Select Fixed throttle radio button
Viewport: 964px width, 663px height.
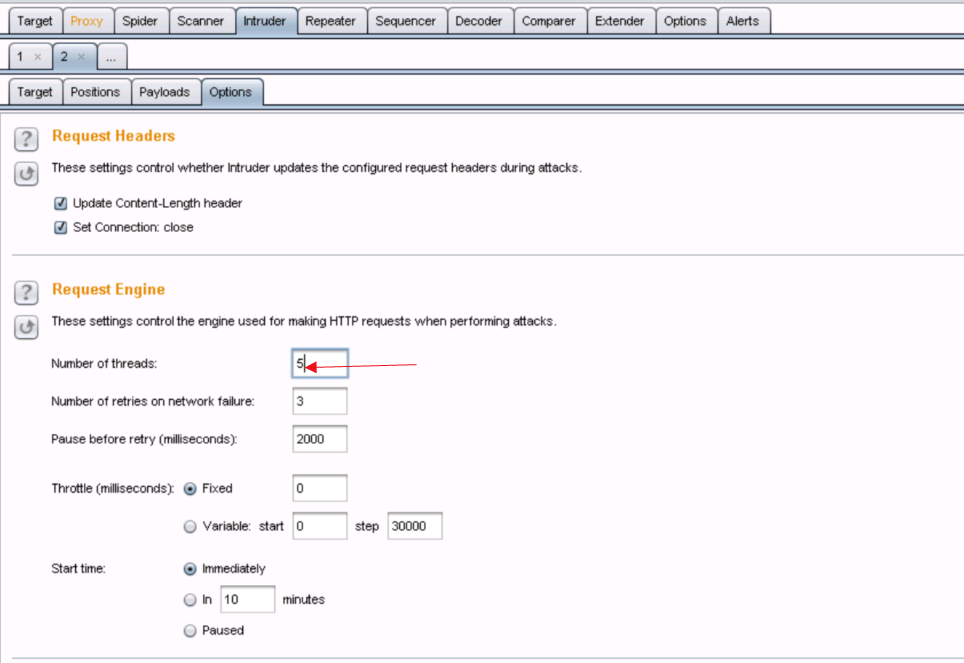190,489
